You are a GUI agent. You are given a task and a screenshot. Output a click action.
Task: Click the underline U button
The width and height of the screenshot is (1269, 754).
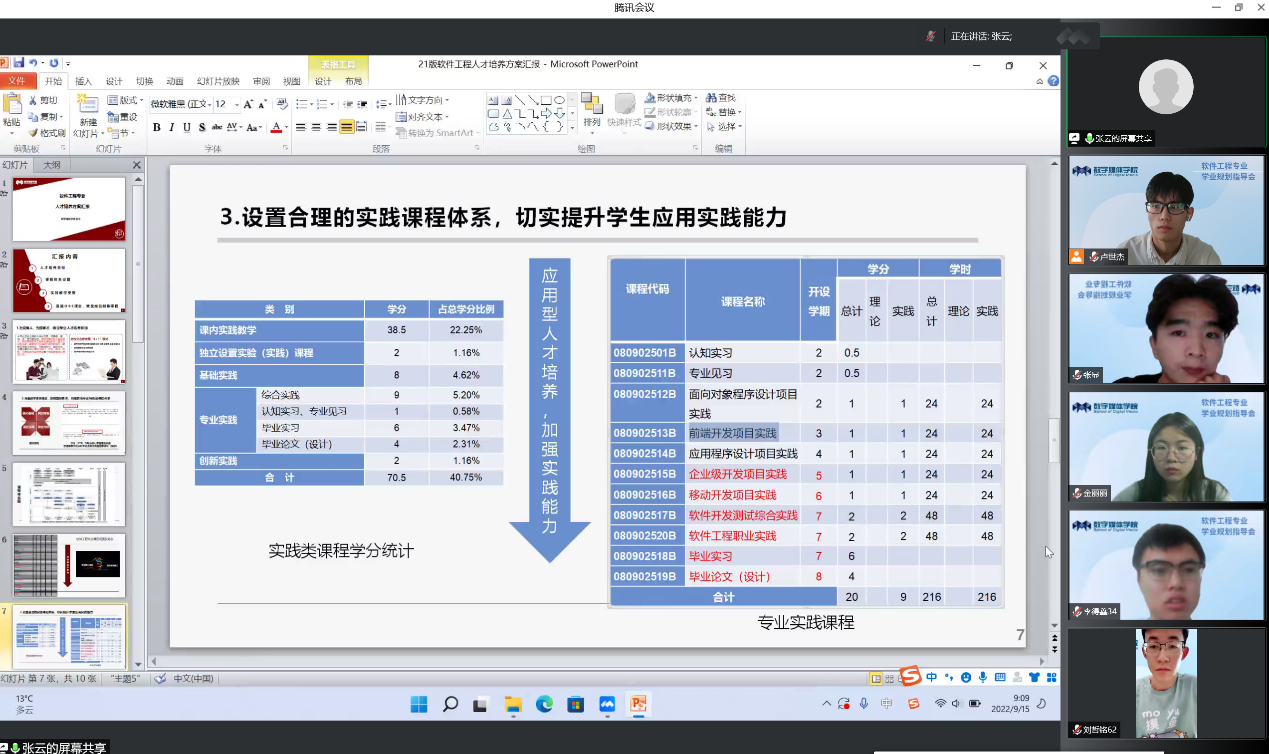tap(187, 127)
